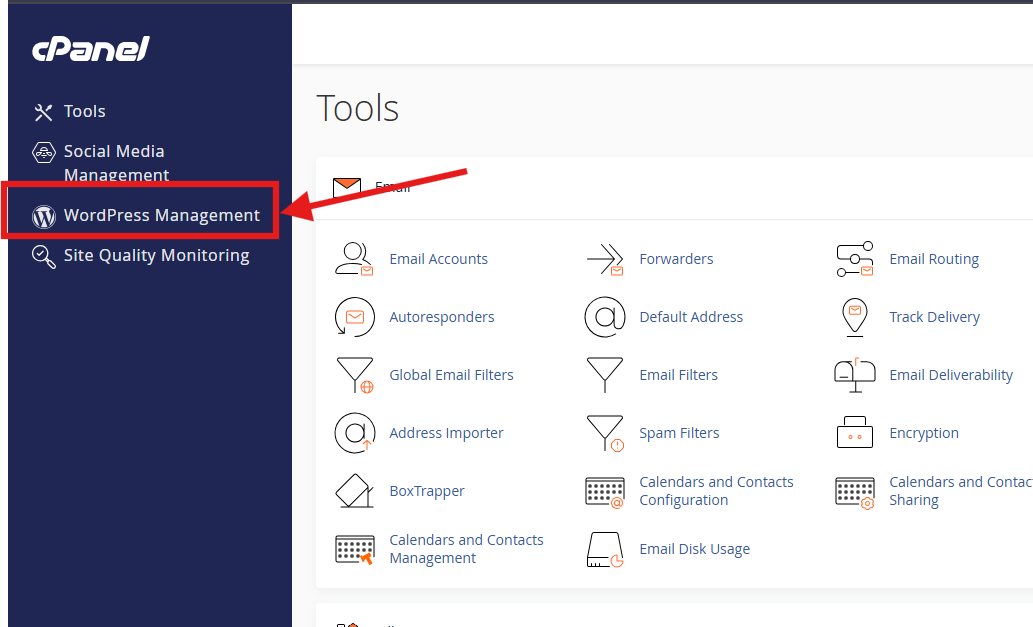Open the Autoresponders link

(441, 317)
